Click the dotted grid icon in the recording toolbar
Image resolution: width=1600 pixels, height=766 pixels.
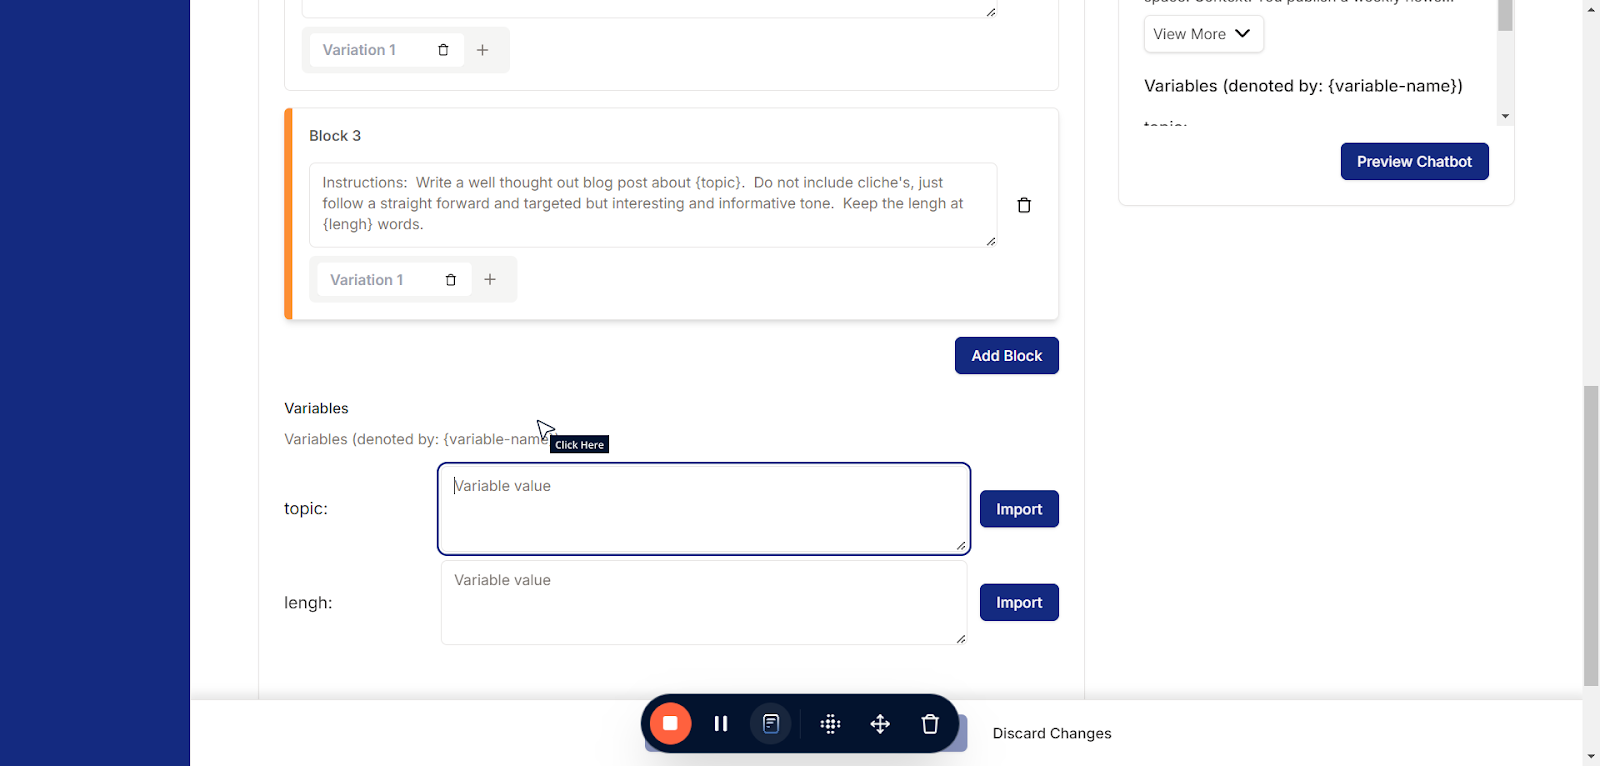click(830, 724)
